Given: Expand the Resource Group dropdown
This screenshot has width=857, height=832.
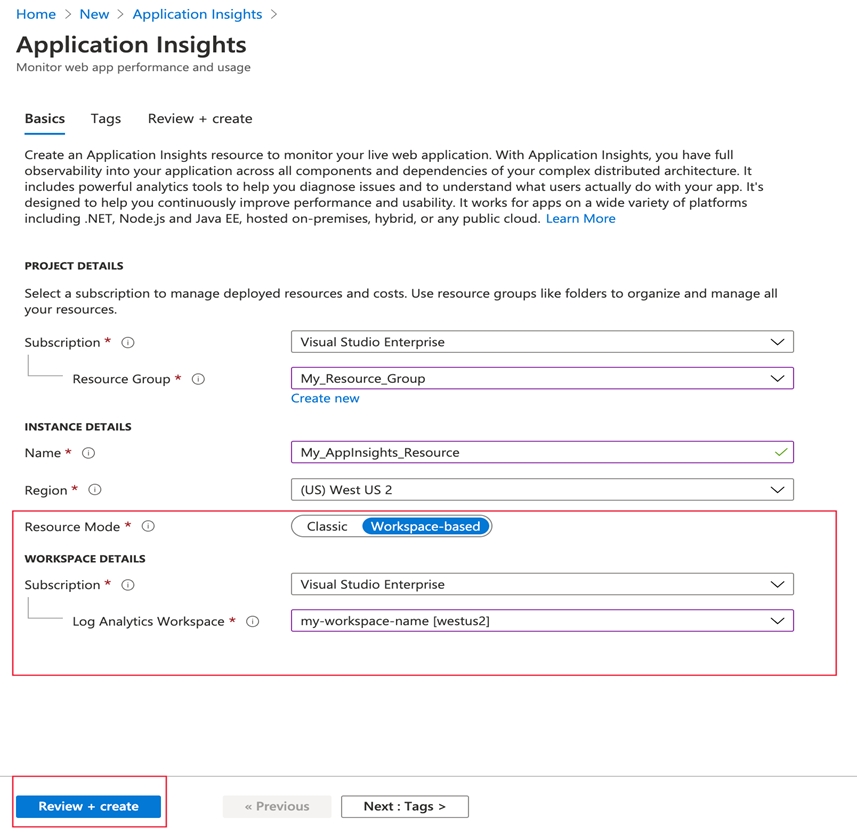Looking at the screenshot, I should [541, 378].
